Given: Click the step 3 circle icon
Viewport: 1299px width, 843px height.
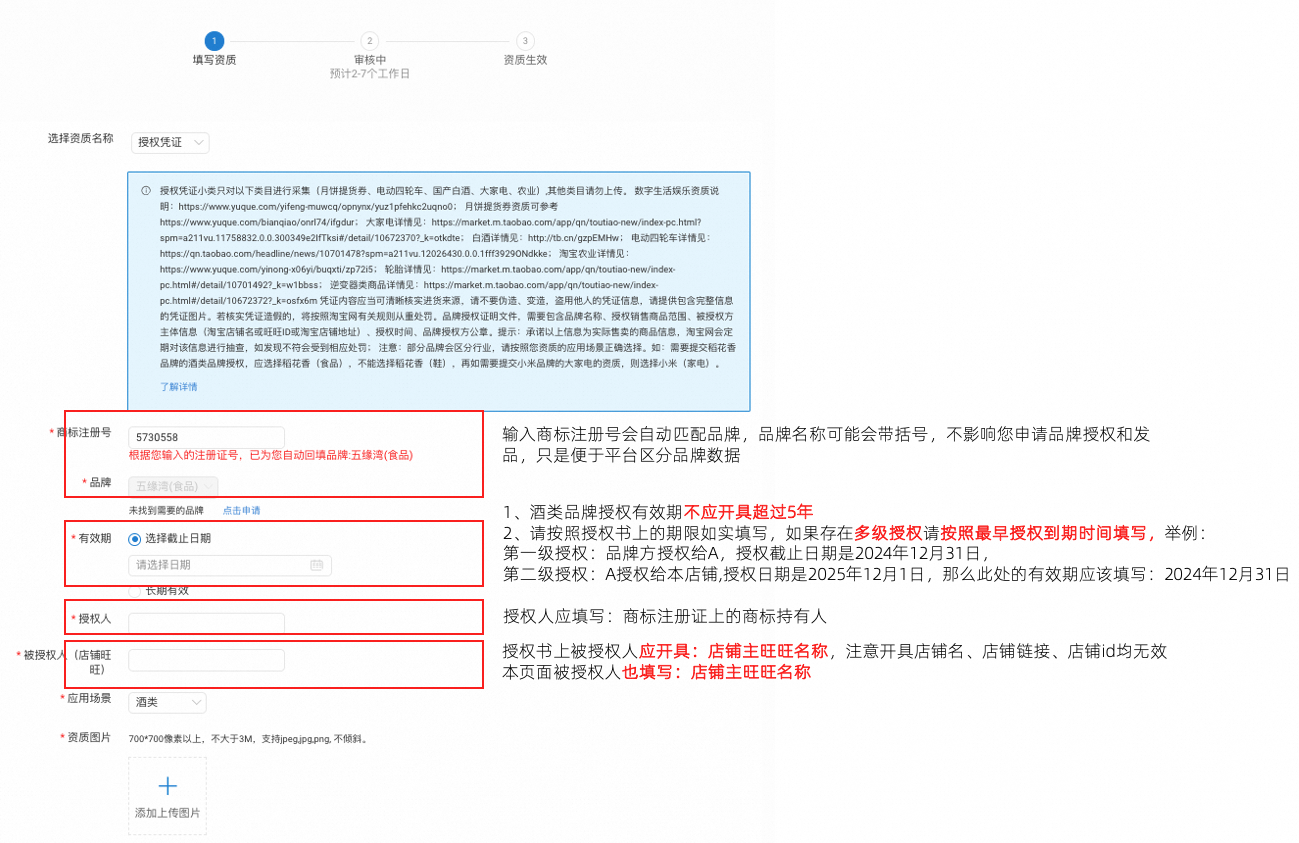Looking at the screenshot, I should click(525, 41).
